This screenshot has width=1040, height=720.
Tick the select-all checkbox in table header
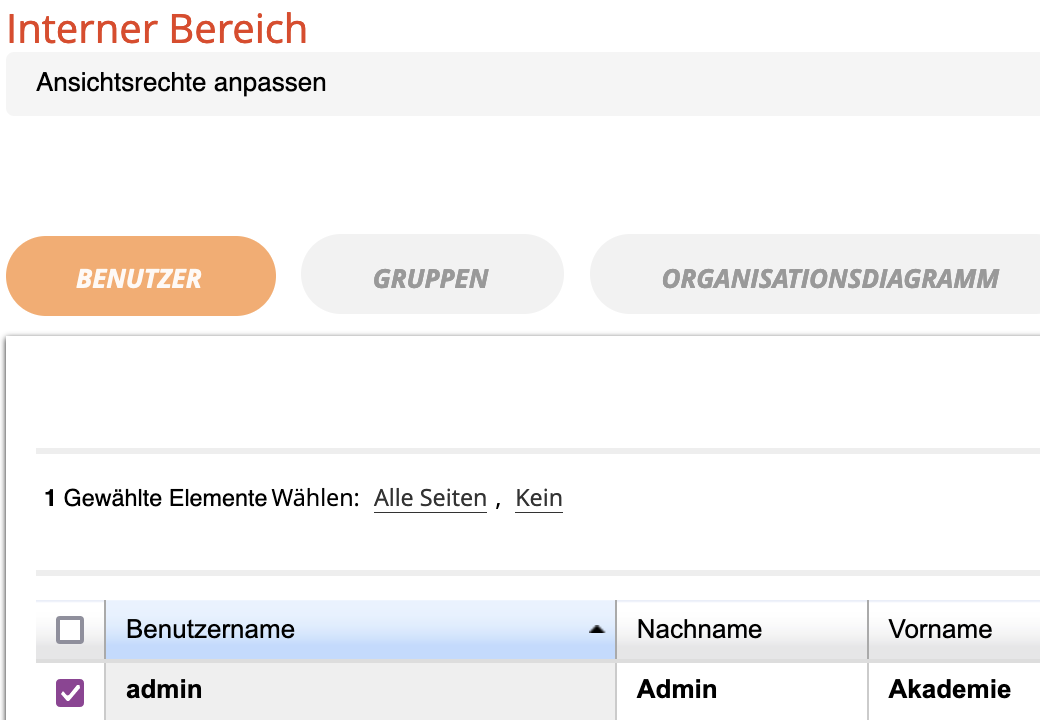point(70,630)
